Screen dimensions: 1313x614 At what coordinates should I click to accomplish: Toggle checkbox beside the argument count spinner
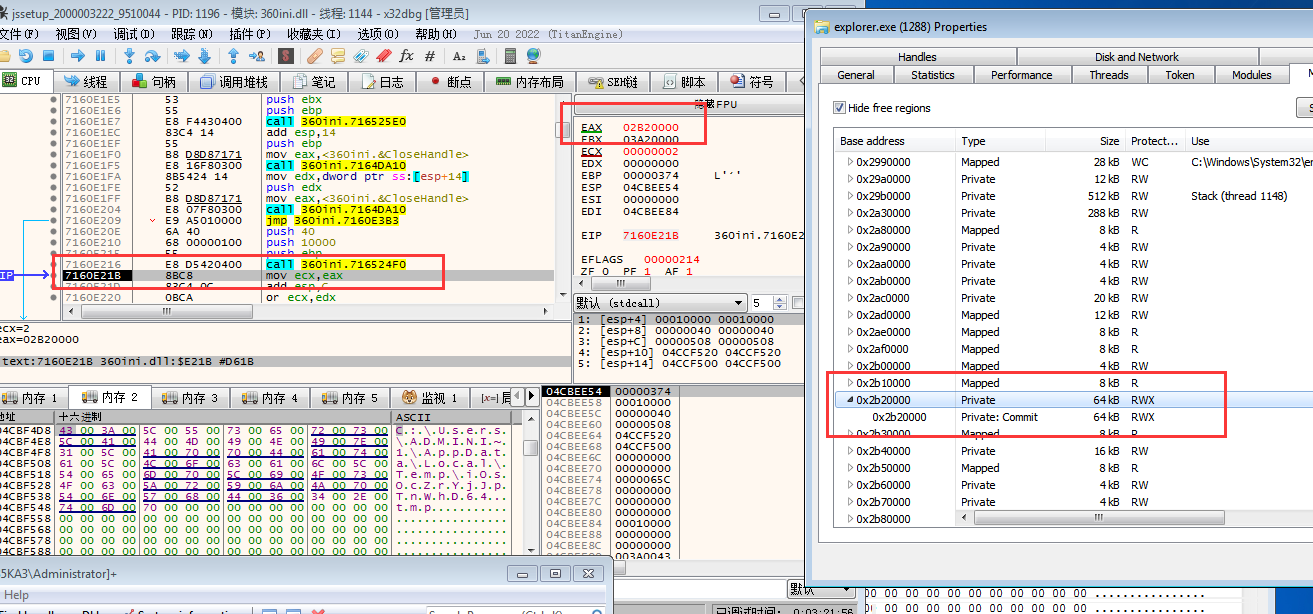[797, 303]
